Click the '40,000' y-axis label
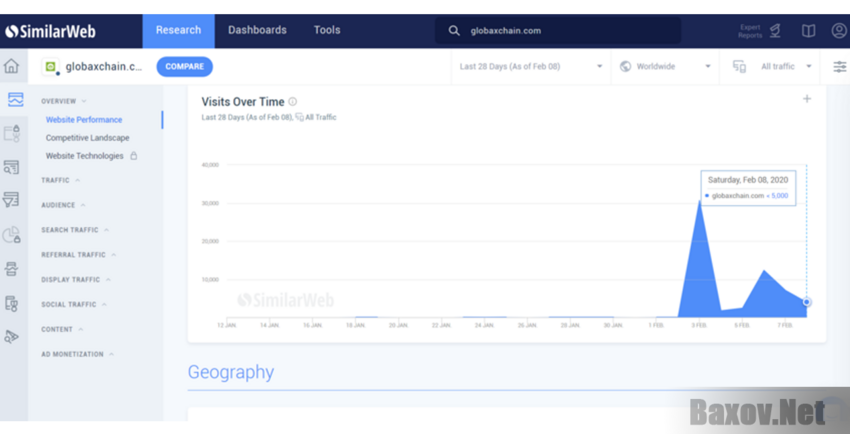850x434 pixels. [210, 165]
